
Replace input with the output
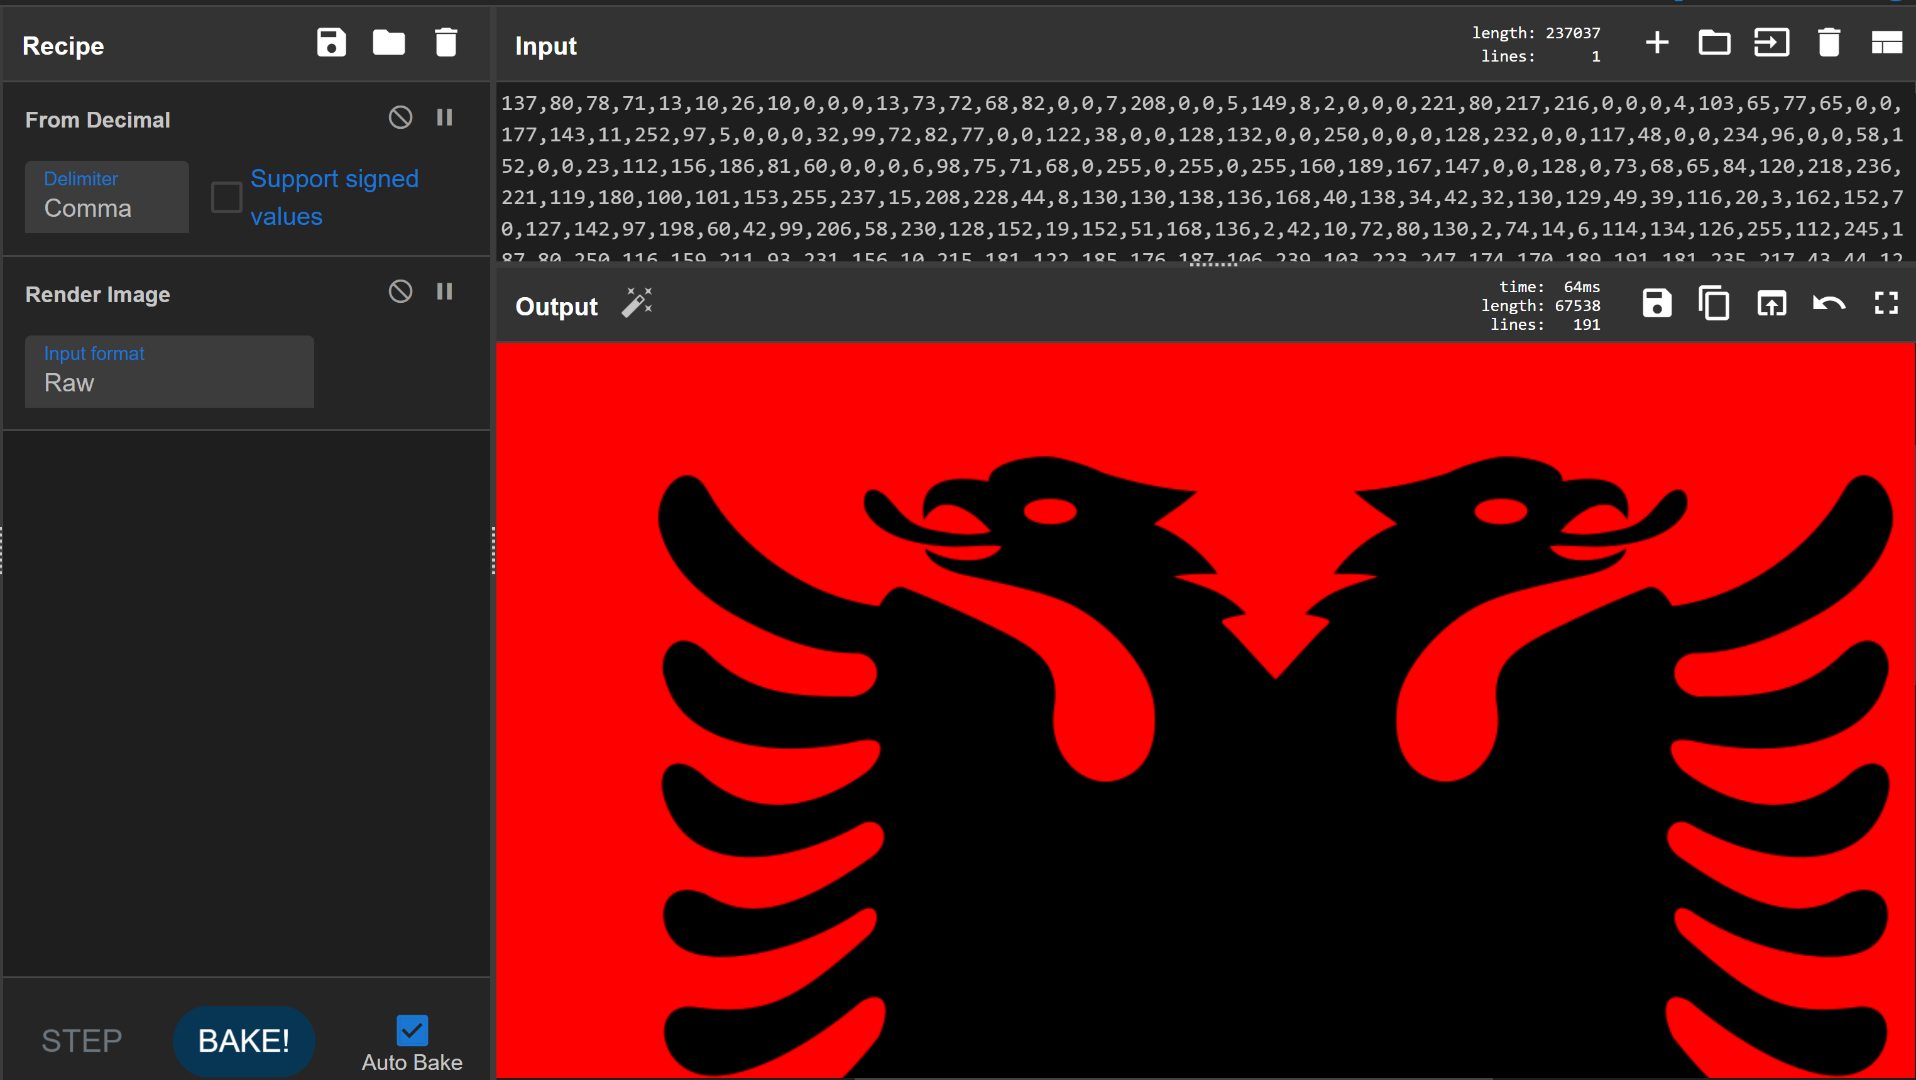[x=1771, y=303]
